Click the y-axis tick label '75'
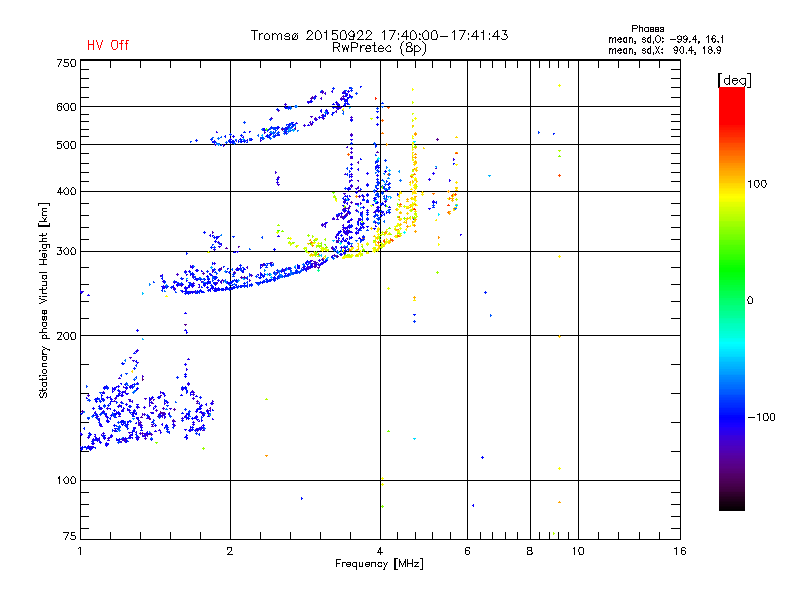The width and height of the screenshot is (800, 600). click(x=70, y=536)
